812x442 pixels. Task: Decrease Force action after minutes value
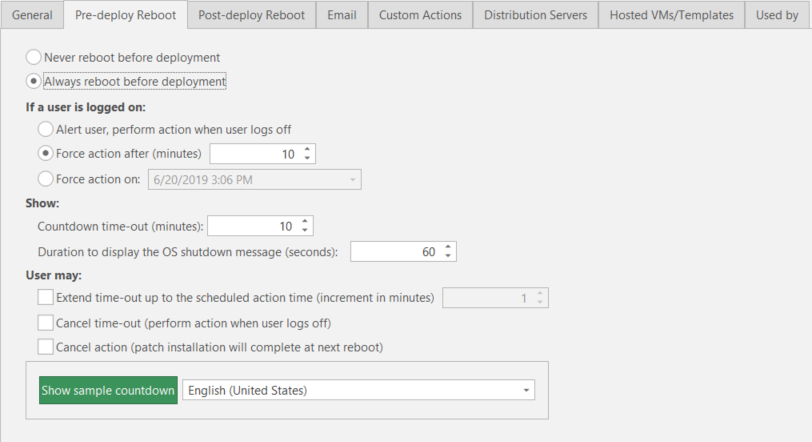(x=307, y=158)
